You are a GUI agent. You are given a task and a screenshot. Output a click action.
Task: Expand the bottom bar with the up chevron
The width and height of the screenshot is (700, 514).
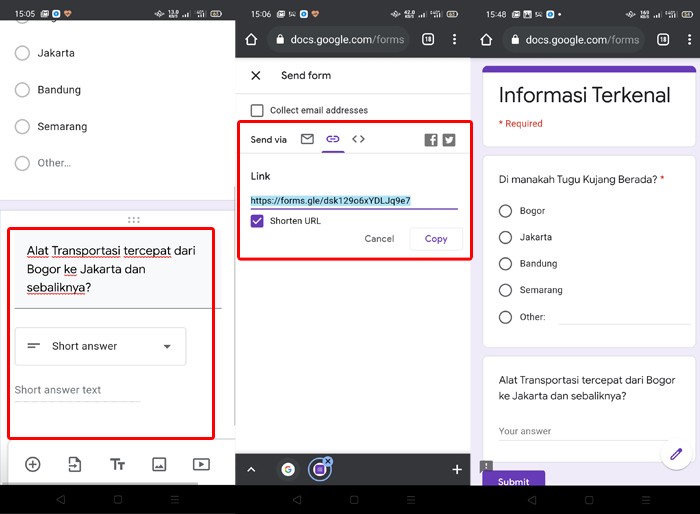[251, 470]
